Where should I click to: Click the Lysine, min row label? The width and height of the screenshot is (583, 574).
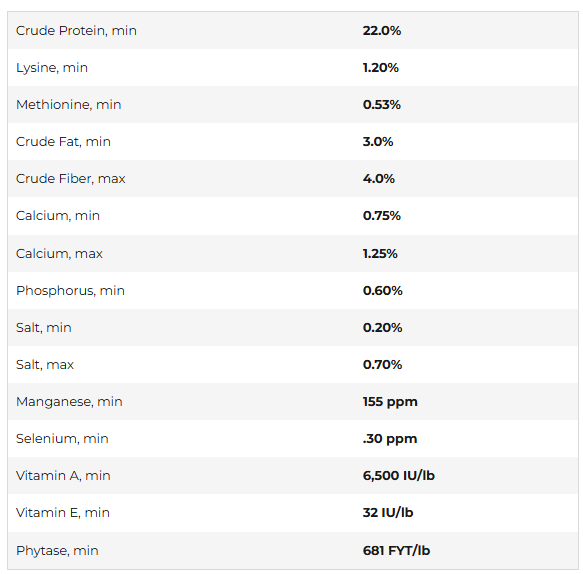click(52, 68)
